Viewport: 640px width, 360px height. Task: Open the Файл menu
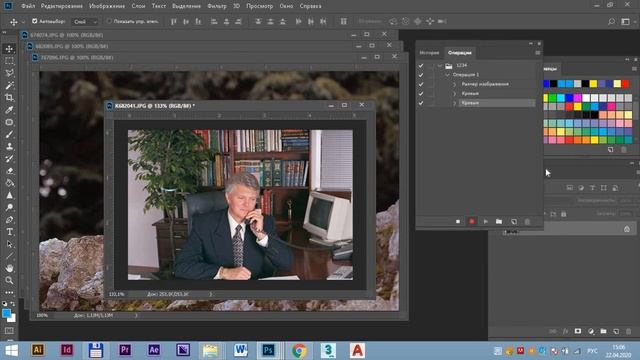tap(28, 6)
